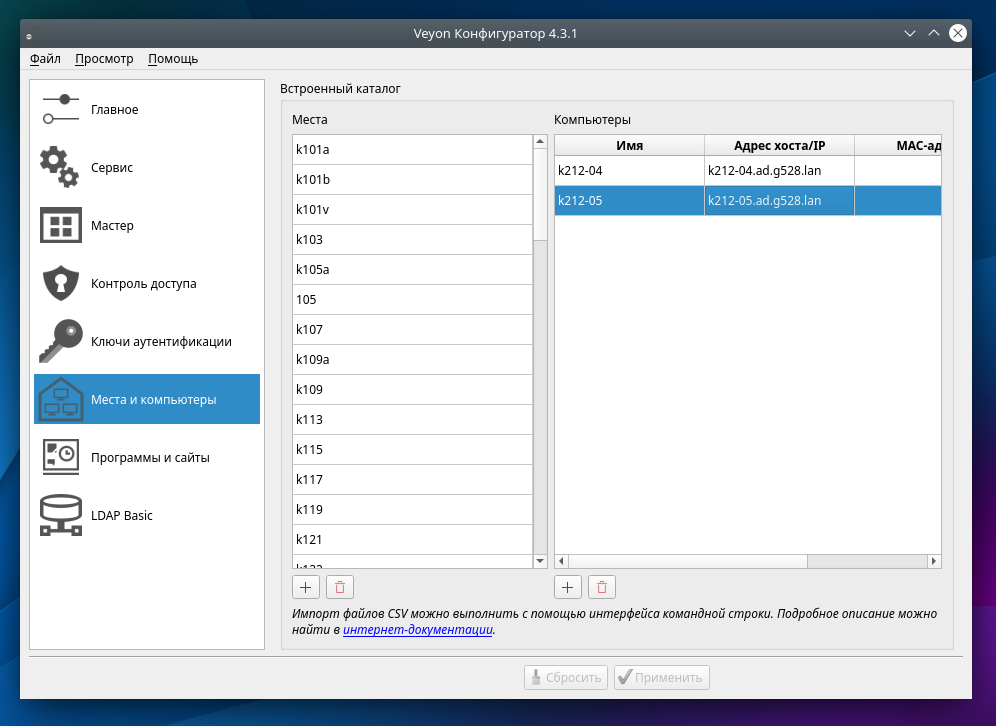Open the Сервис gears icon
The width and height of the screenshot is (996, 726).
tap(60, 167)
